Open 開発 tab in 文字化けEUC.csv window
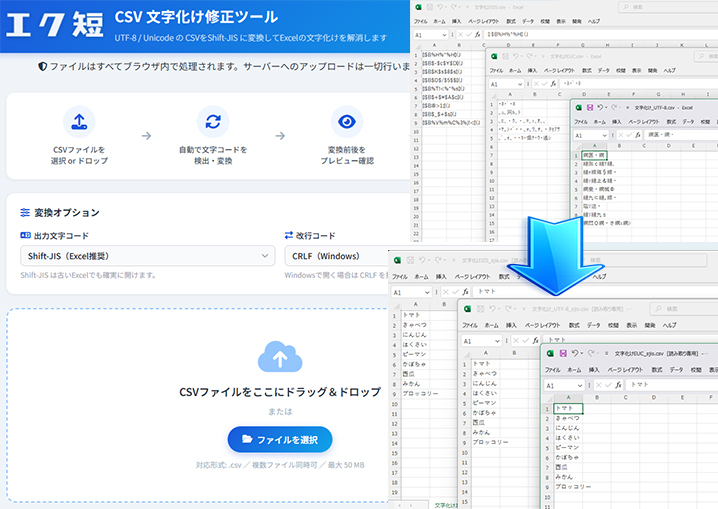The width and height of the screenshot is (718, 509). tap(652, 70)
